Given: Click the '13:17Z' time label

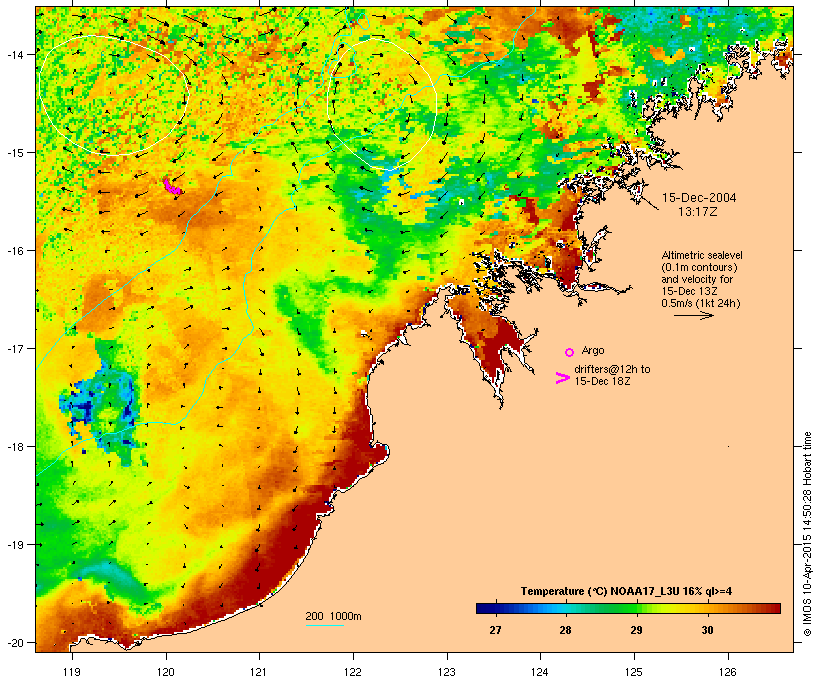Looking at the screenshot, I should point(698,212).
